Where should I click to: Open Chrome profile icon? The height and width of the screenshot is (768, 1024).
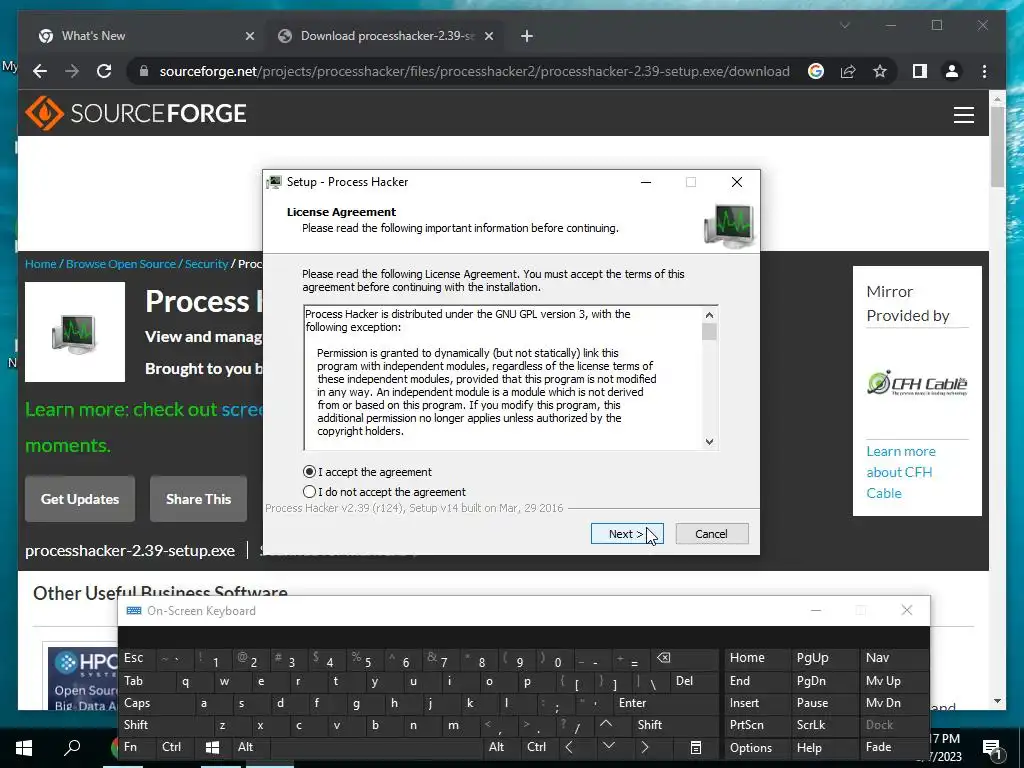(952, 71)
